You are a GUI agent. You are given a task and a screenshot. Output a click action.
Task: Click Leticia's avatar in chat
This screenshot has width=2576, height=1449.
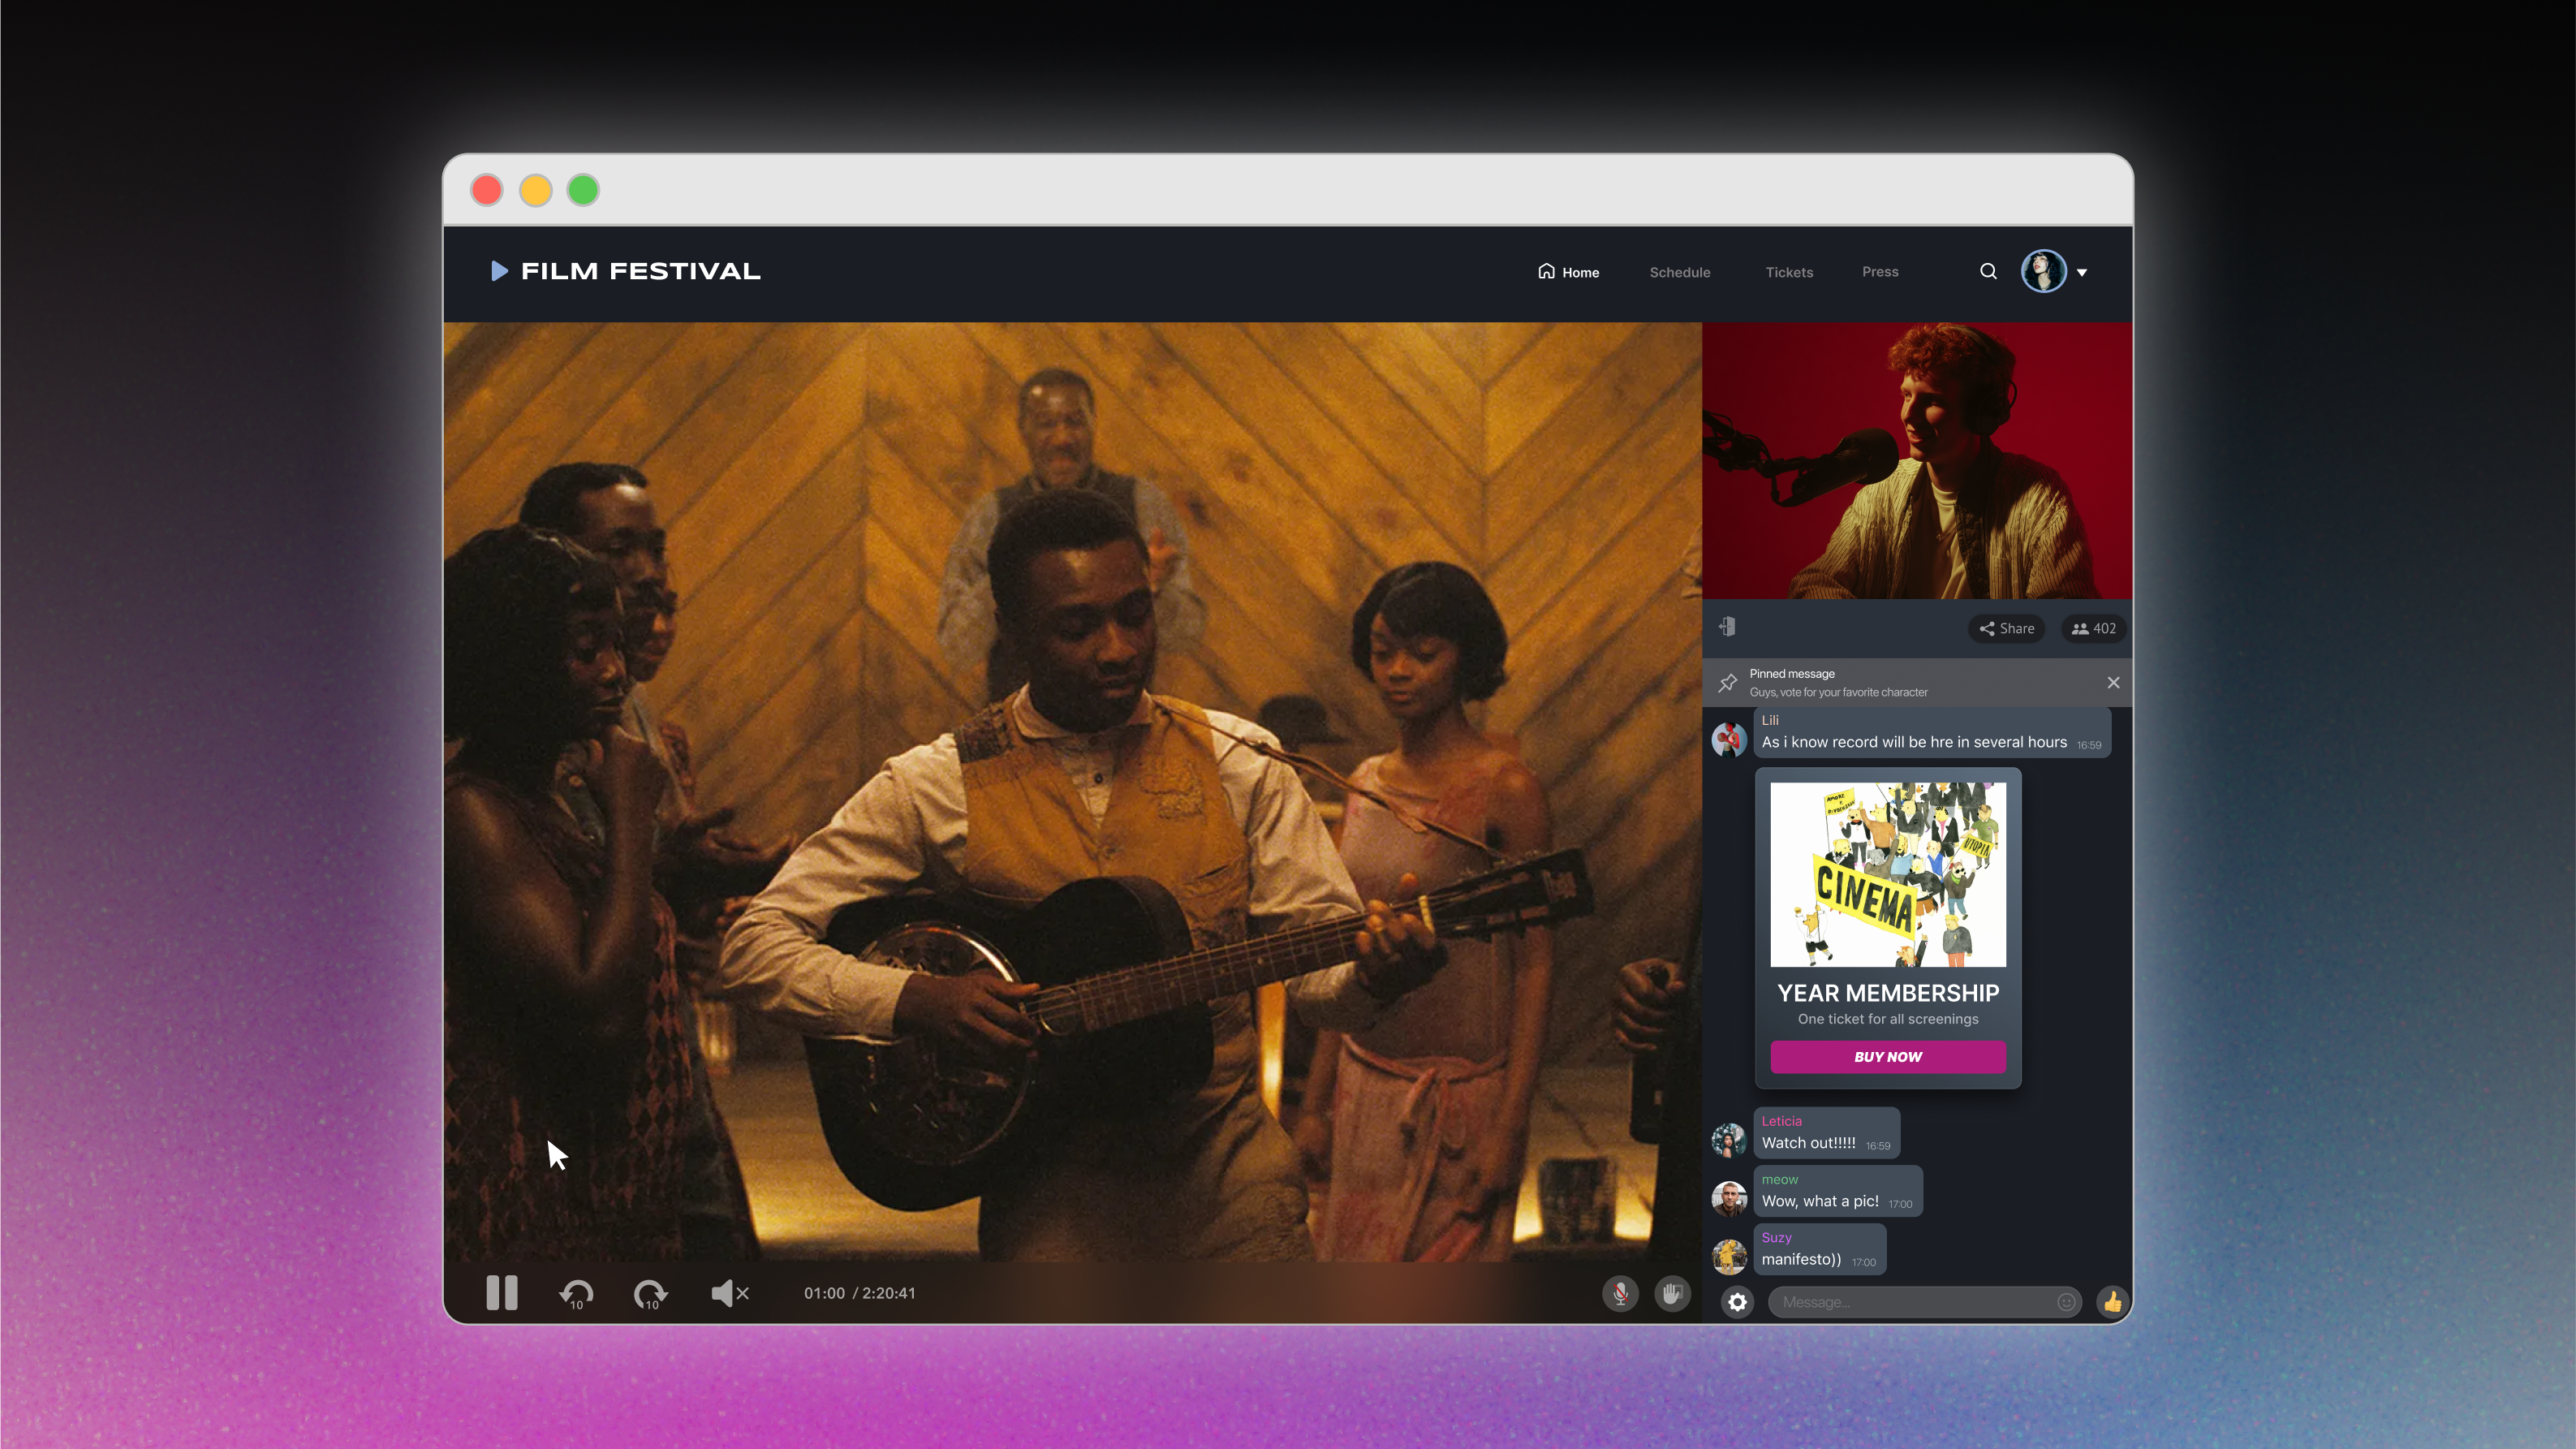pos(1729,1140)
